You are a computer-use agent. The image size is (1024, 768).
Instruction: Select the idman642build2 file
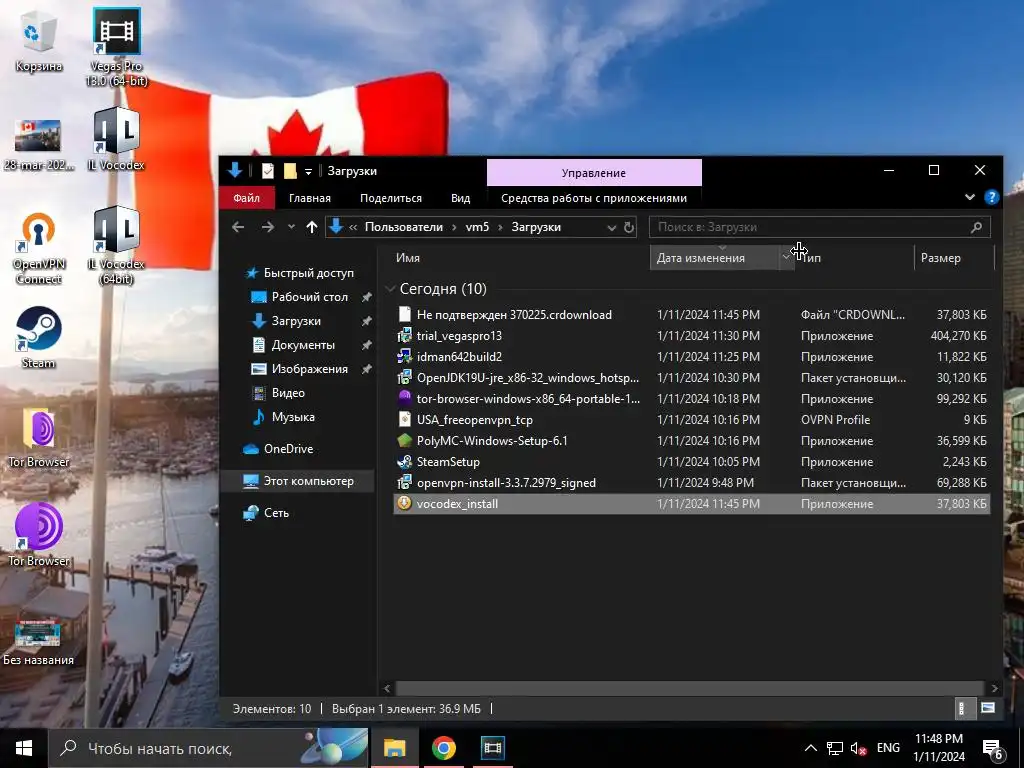click(692, 357)
